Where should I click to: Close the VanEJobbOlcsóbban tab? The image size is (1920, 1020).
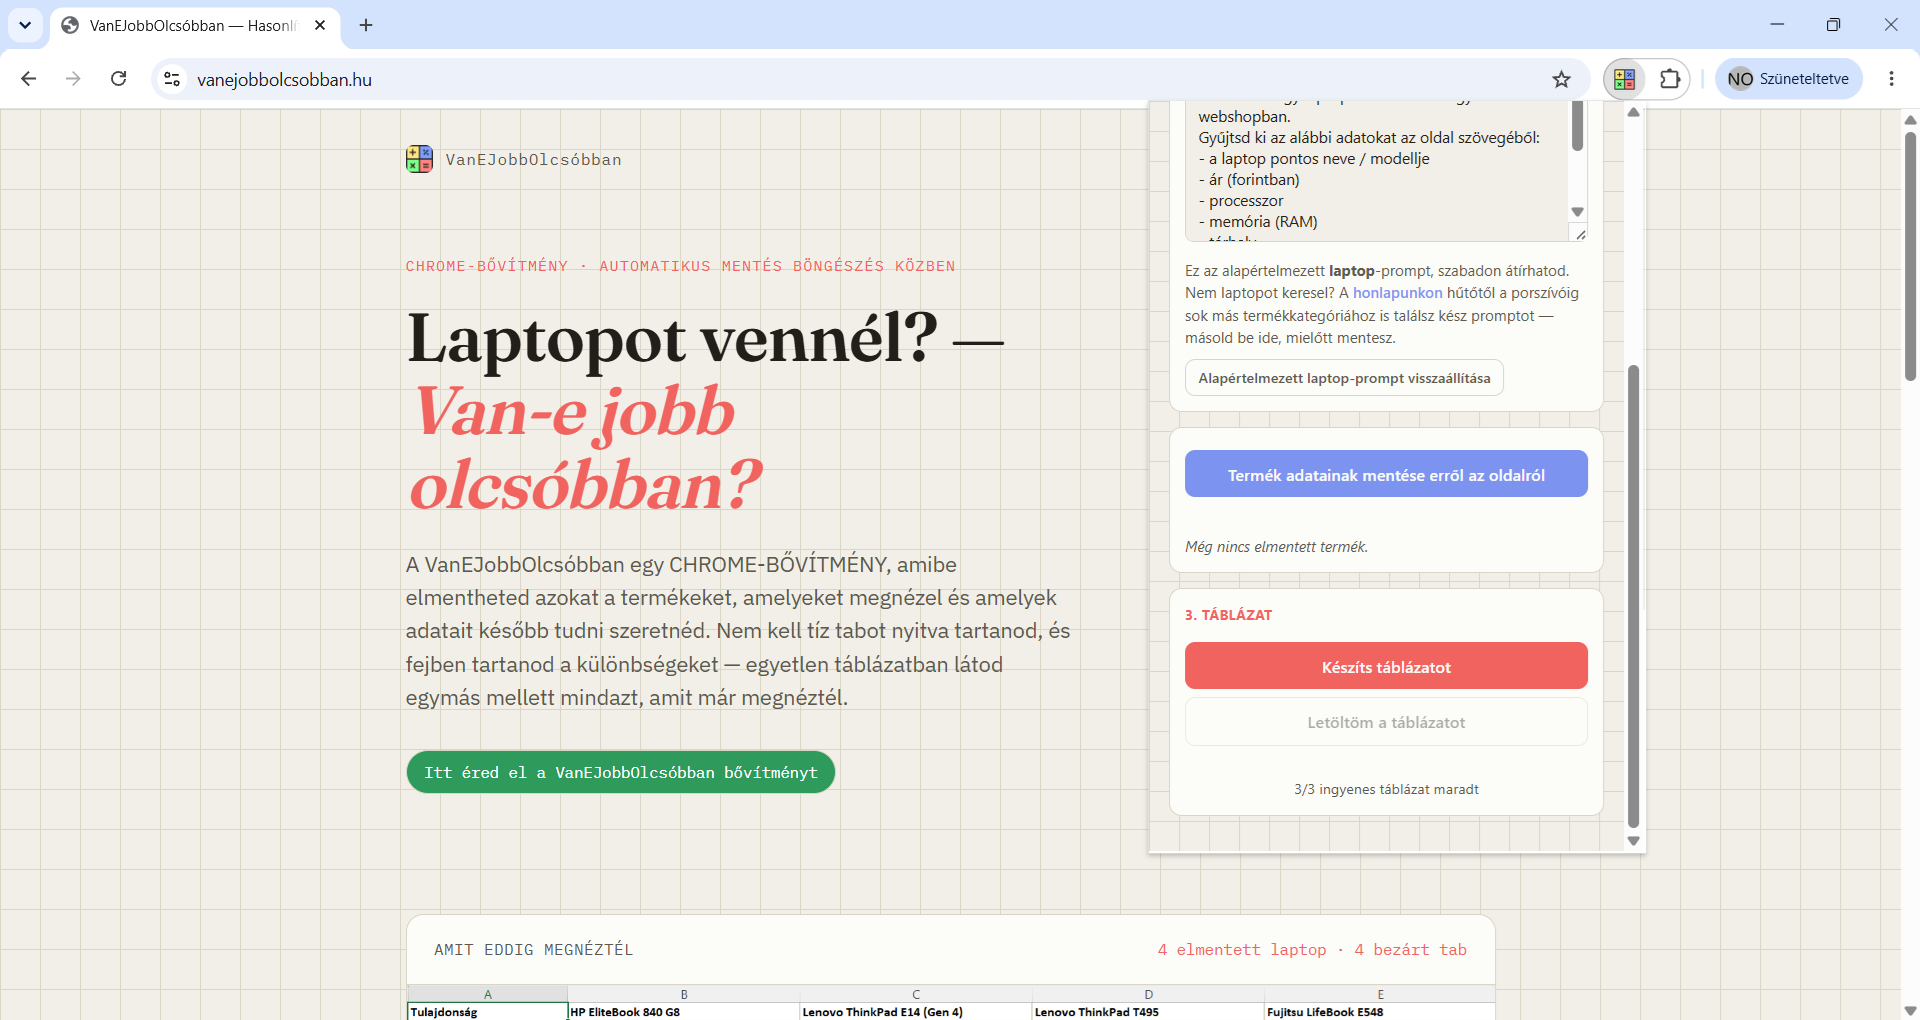[320, 25]
